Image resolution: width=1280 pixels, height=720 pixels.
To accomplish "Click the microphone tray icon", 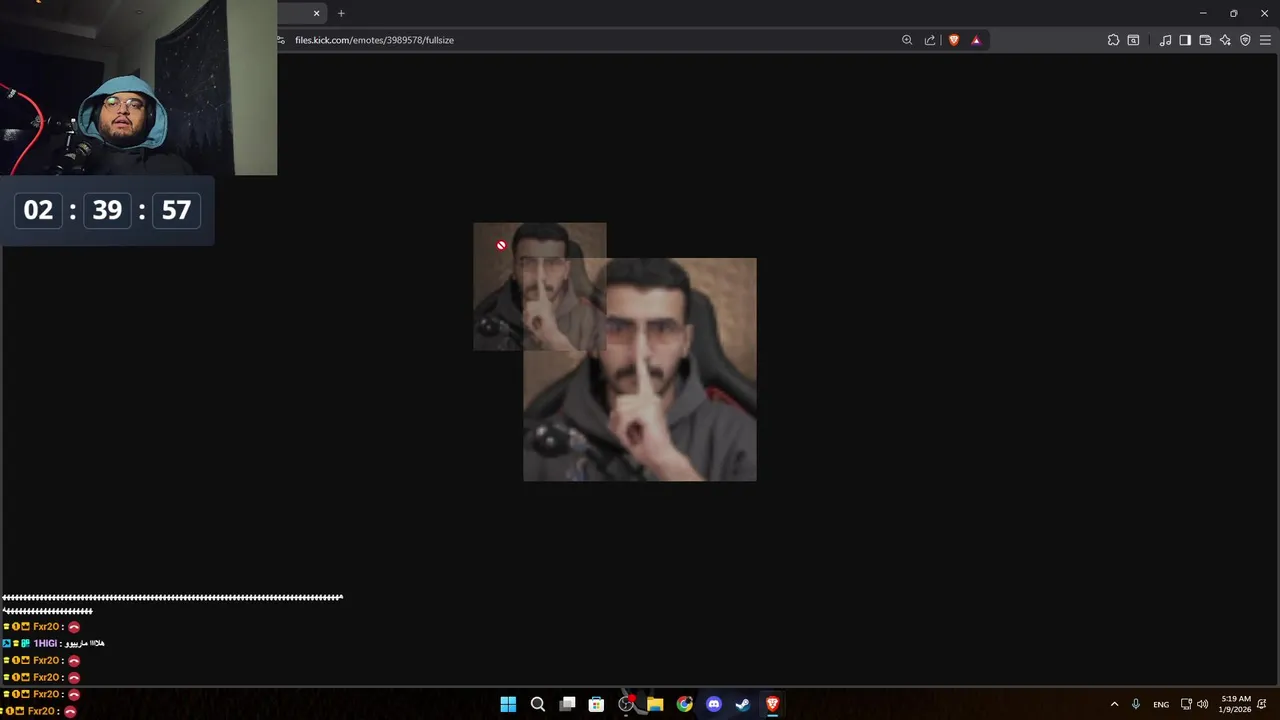I will coord(1136,704).
